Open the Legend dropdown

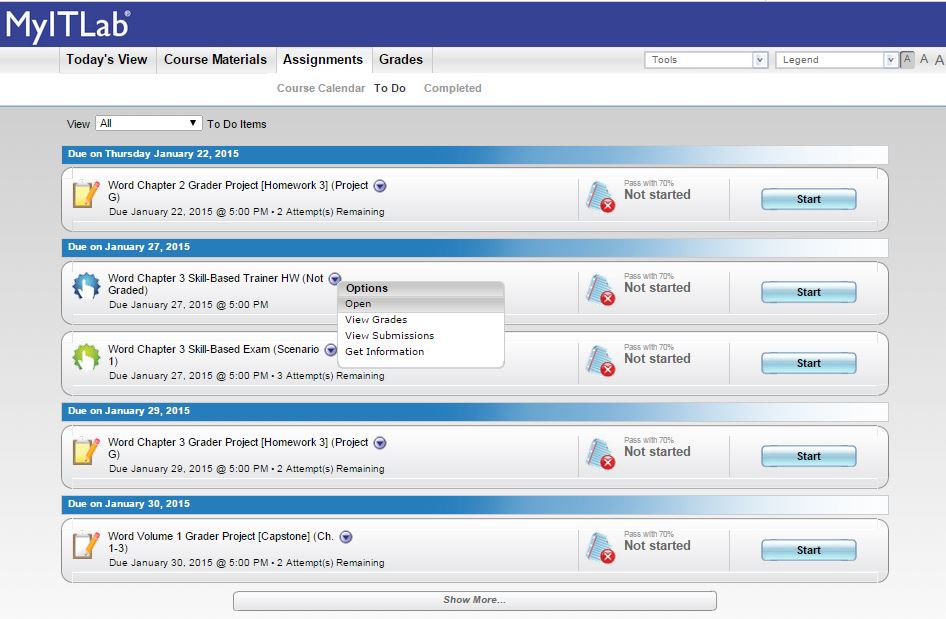836,60
